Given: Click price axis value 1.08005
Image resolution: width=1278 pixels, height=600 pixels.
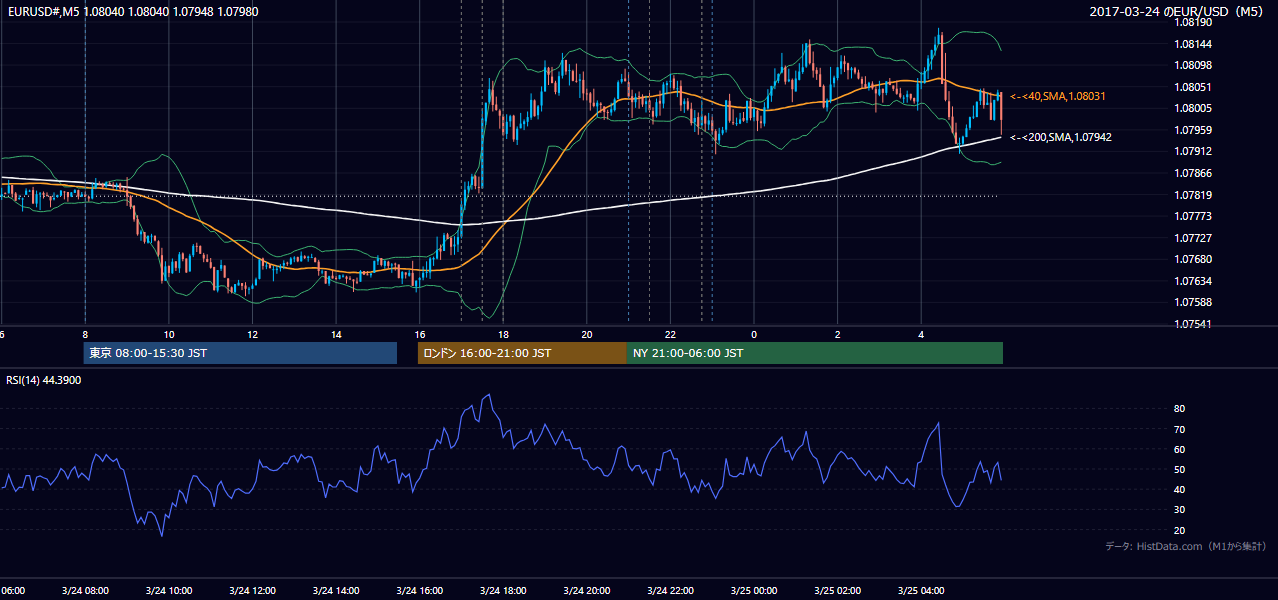Looking at the screenshot, I should coord(1193,108).
